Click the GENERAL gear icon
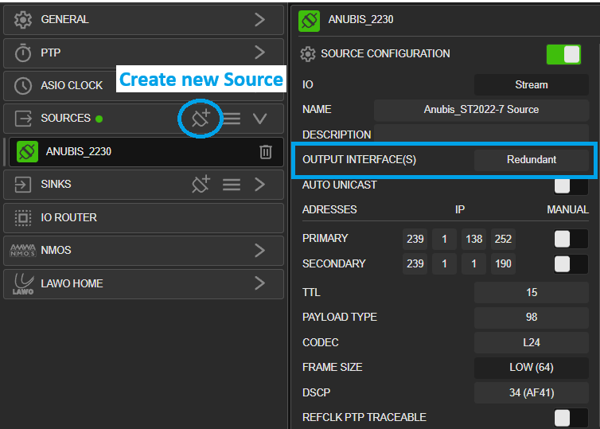The width and height of the screenshot is (600, 429). (x=23, y=20)
